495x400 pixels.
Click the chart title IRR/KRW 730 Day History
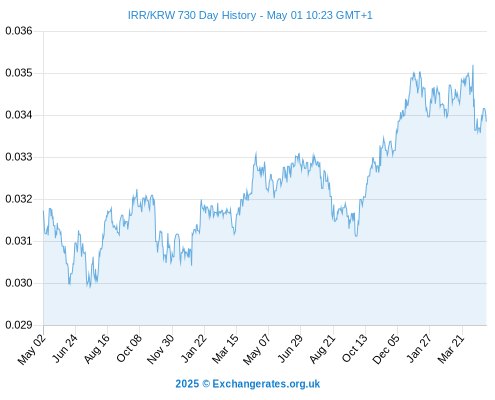point(192,15)
